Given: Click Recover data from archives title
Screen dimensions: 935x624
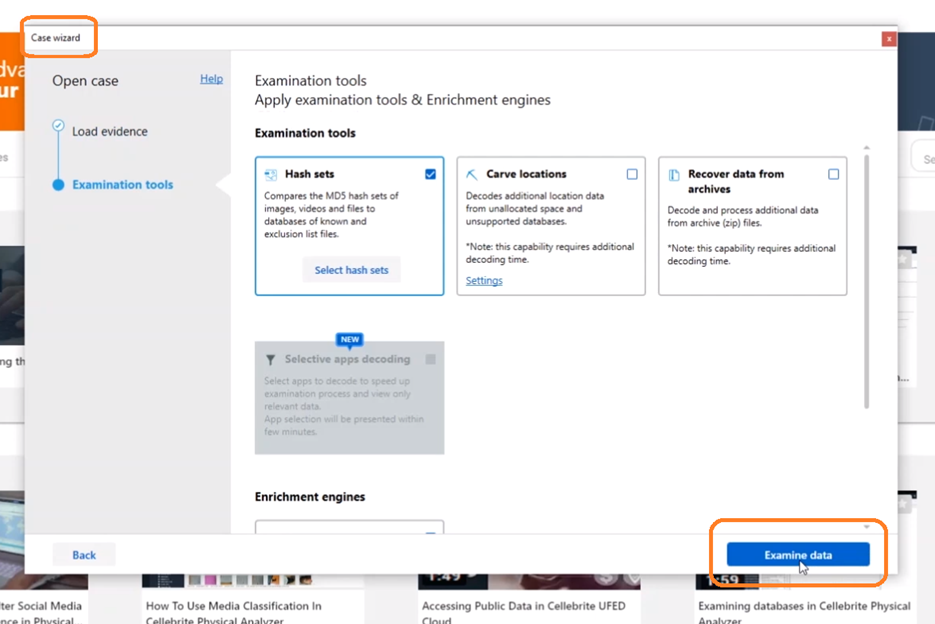Looking at the screenshot, I should coord(736,181).
